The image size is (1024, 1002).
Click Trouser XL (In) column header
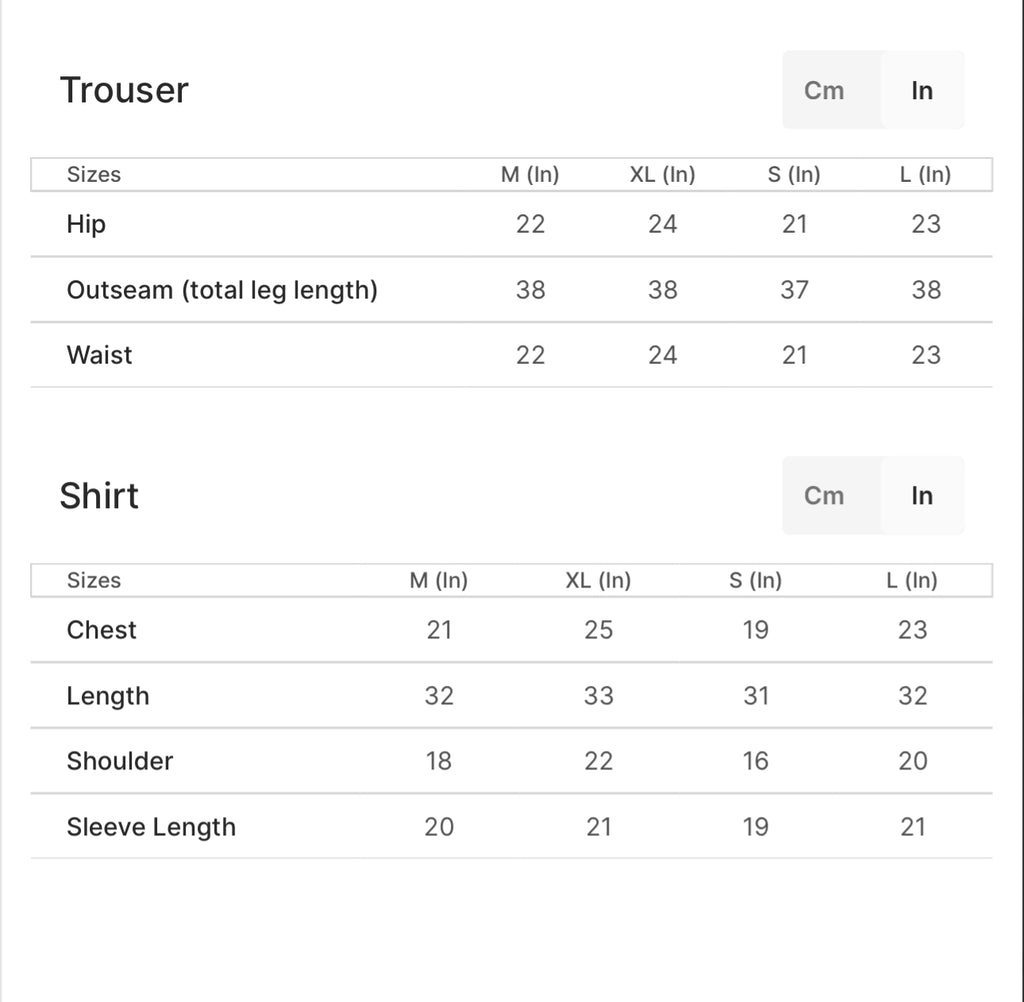click(x=662, y=174)
